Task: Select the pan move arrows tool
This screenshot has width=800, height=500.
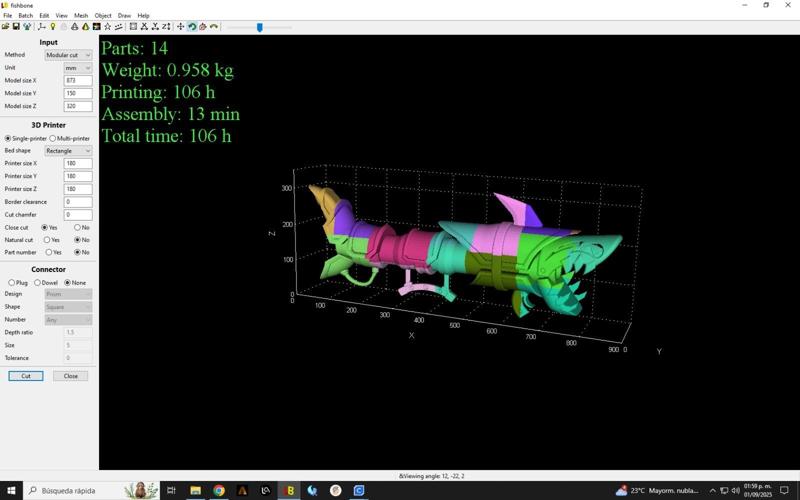Action: pos(181,27)
